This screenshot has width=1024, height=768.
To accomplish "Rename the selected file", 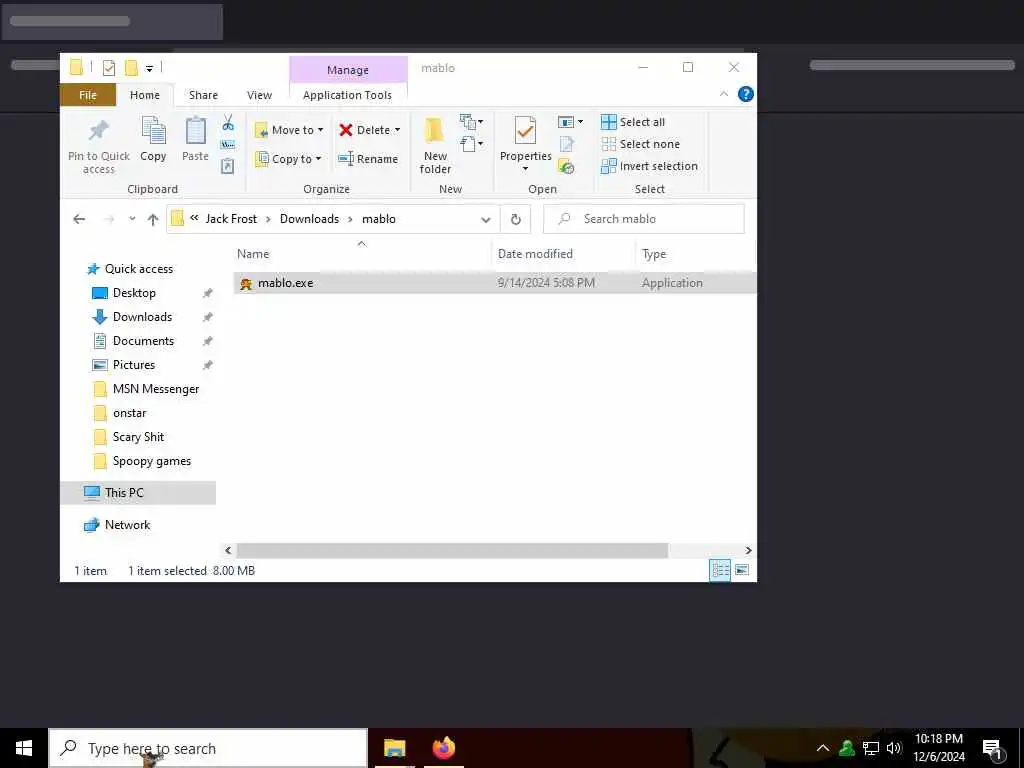I will point(368,159).
